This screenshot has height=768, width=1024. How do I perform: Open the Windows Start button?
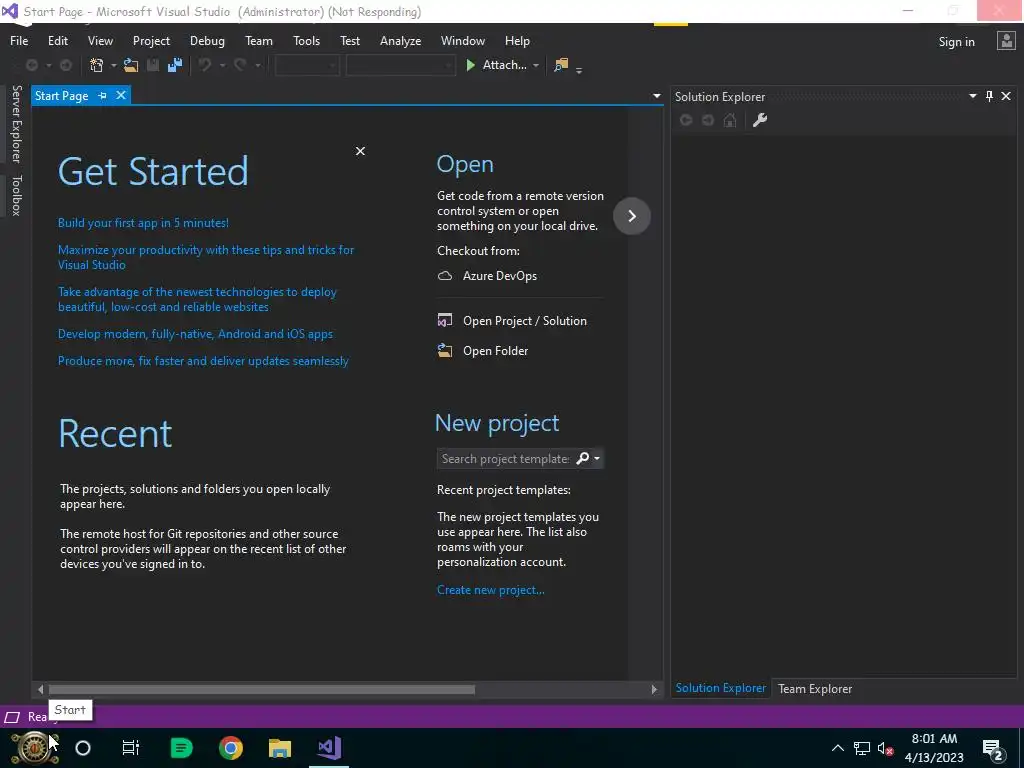pos(33,748)
